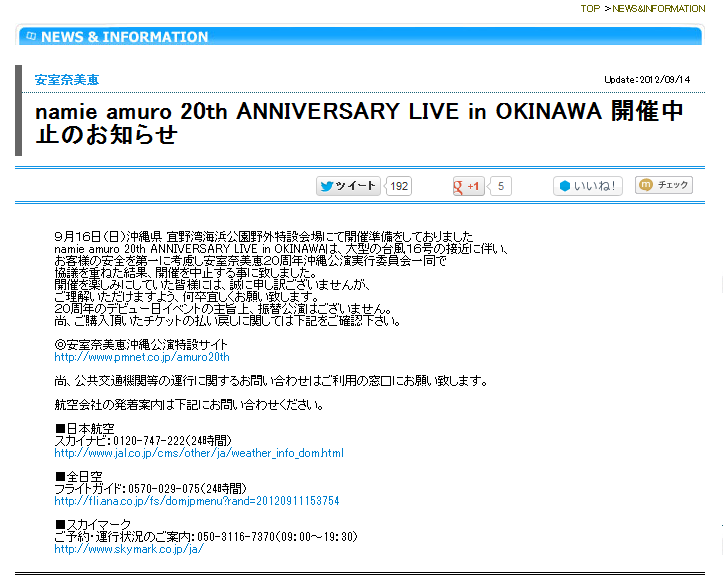Click the いいね! like button
Image resolution: width=723 pixels, height=583 pixels.
click(588, 186)
